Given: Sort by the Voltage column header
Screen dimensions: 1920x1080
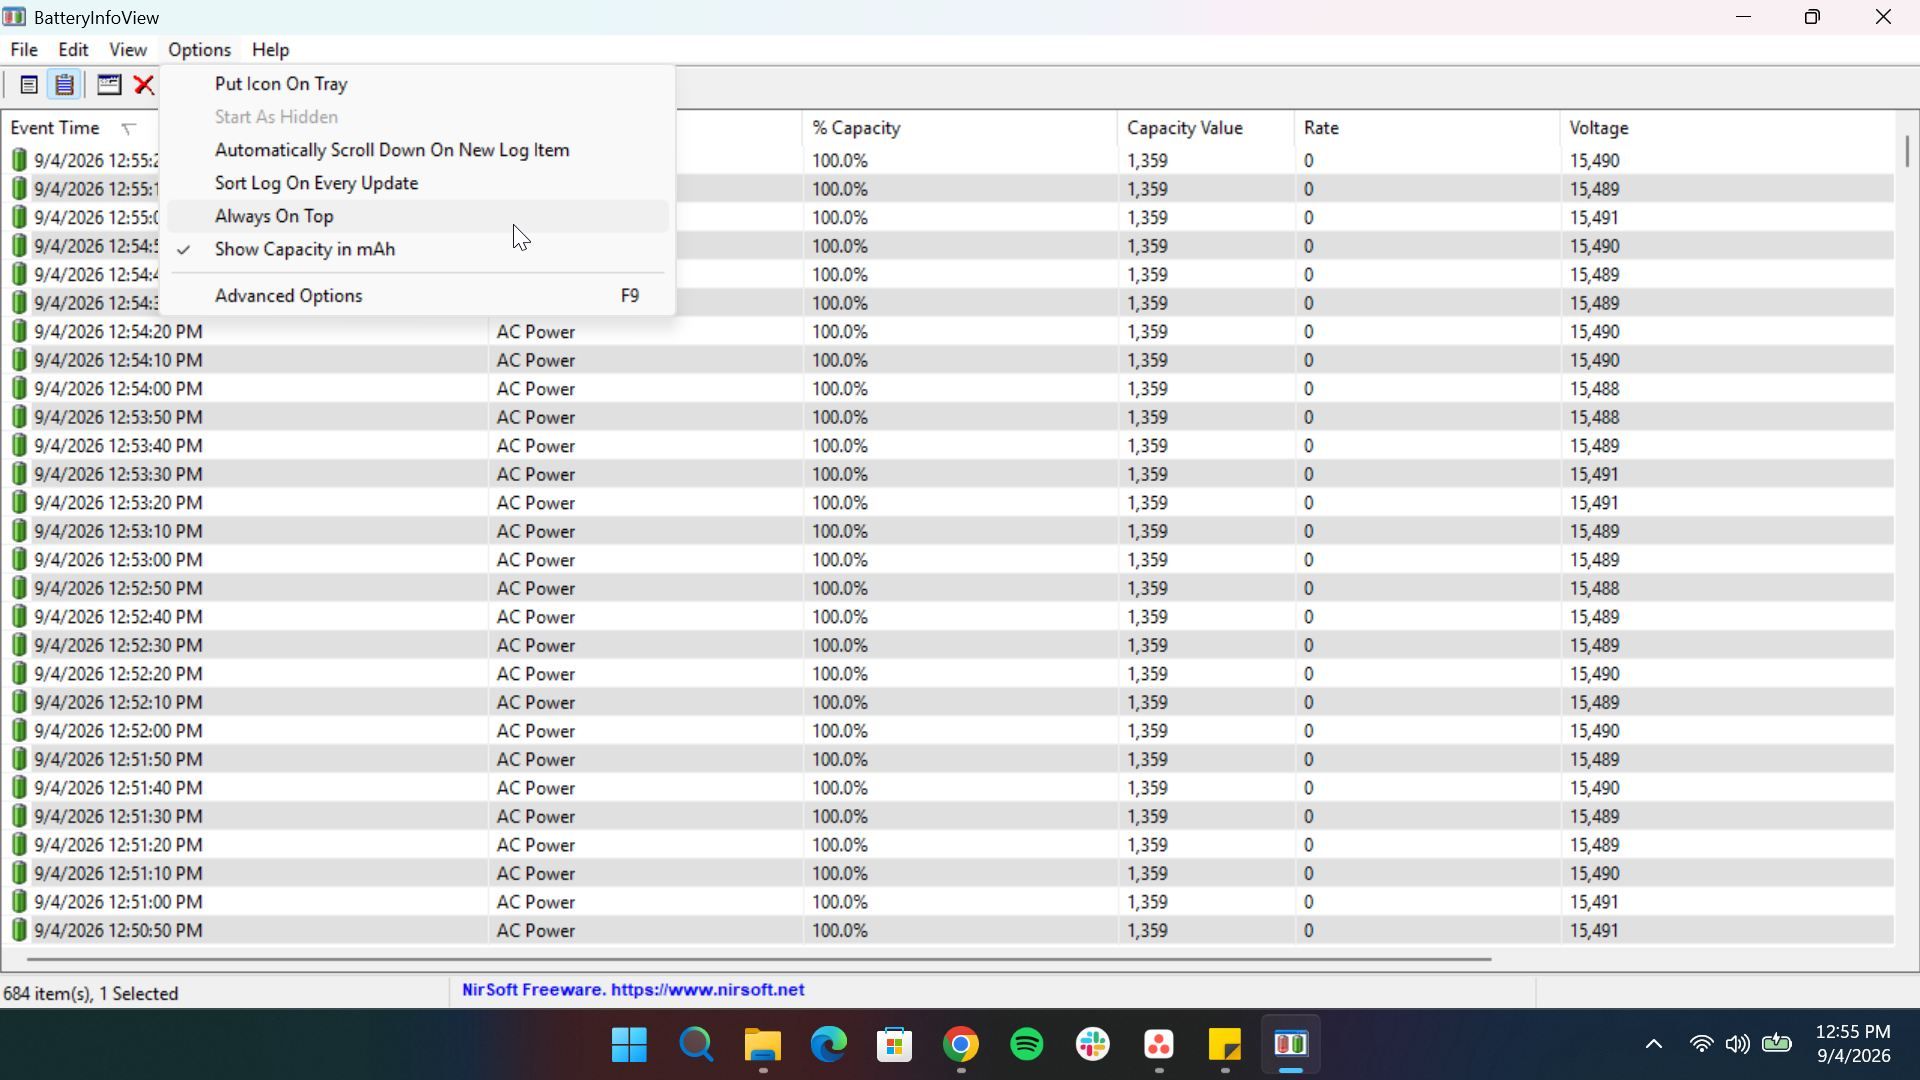Looking at the screenshot, I should coord(1726,128).
